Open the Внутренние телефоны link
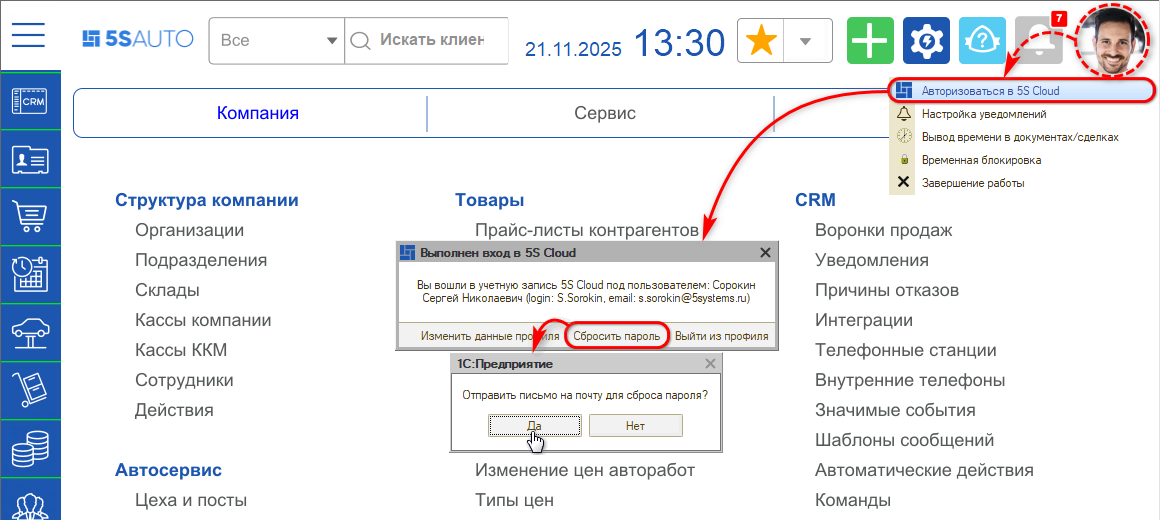 click(910, 380)
